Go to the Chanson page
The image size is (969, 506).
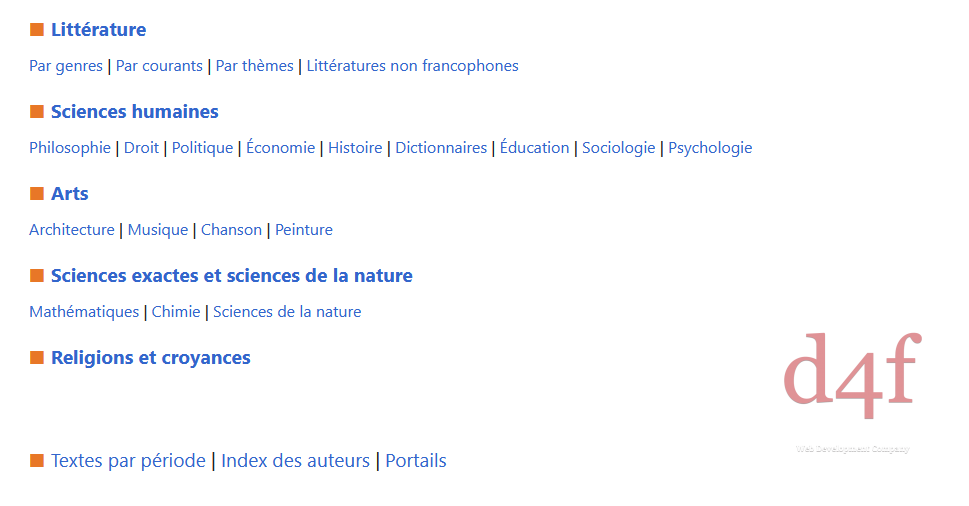click(231, 230)
